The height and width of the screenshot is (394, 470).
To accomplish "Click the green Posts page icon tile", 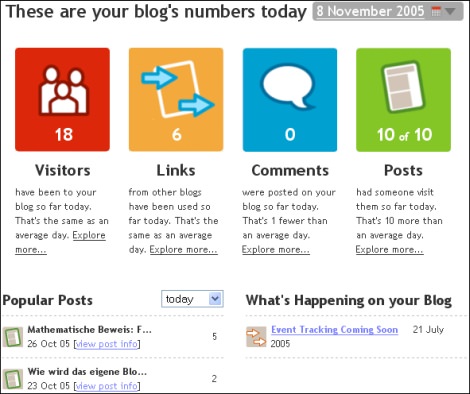I will [403, 99].
